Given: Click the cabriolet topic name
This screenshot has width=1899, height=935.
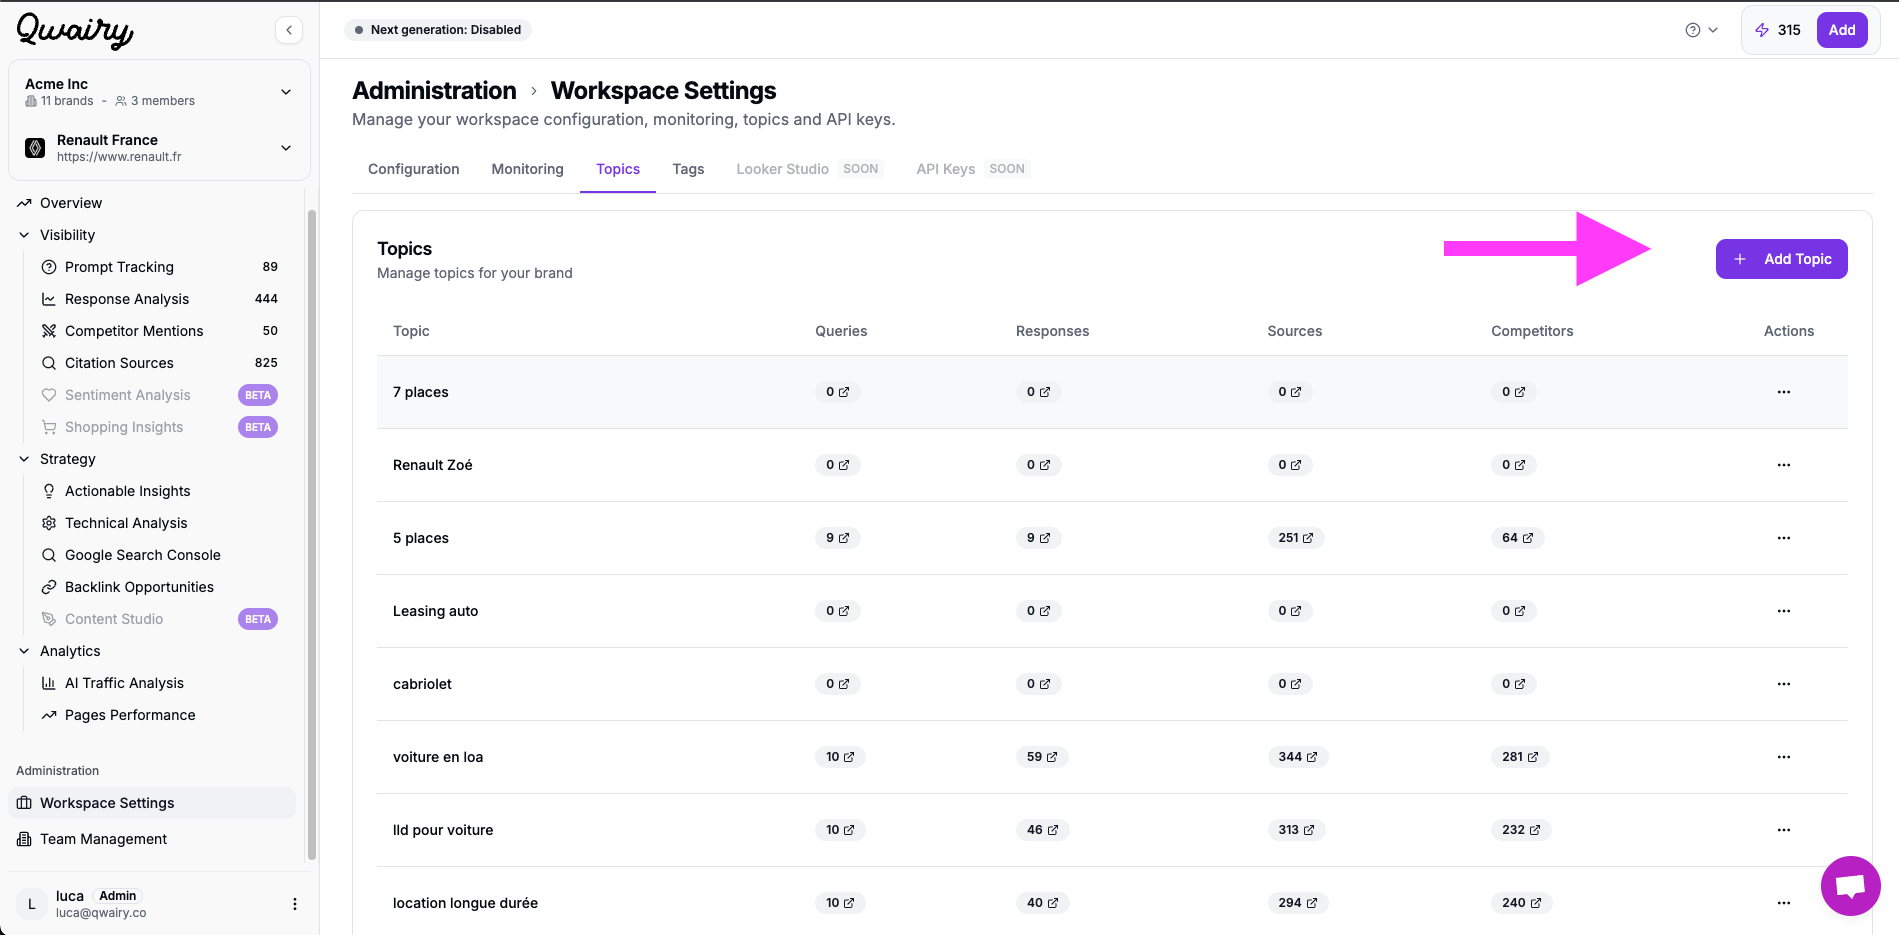Looking at the screenshot, I should [x=422, y=684].
